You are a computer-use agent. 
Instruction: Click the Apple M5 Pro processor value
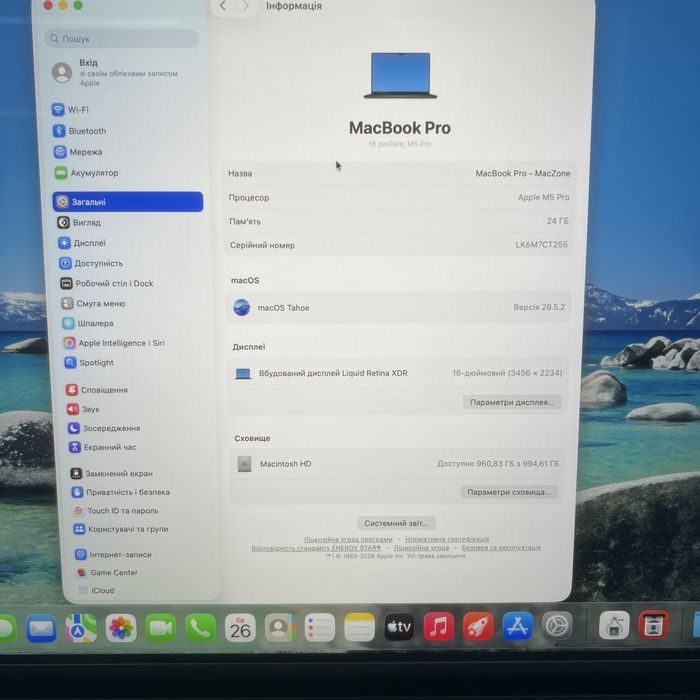point(543,197)
